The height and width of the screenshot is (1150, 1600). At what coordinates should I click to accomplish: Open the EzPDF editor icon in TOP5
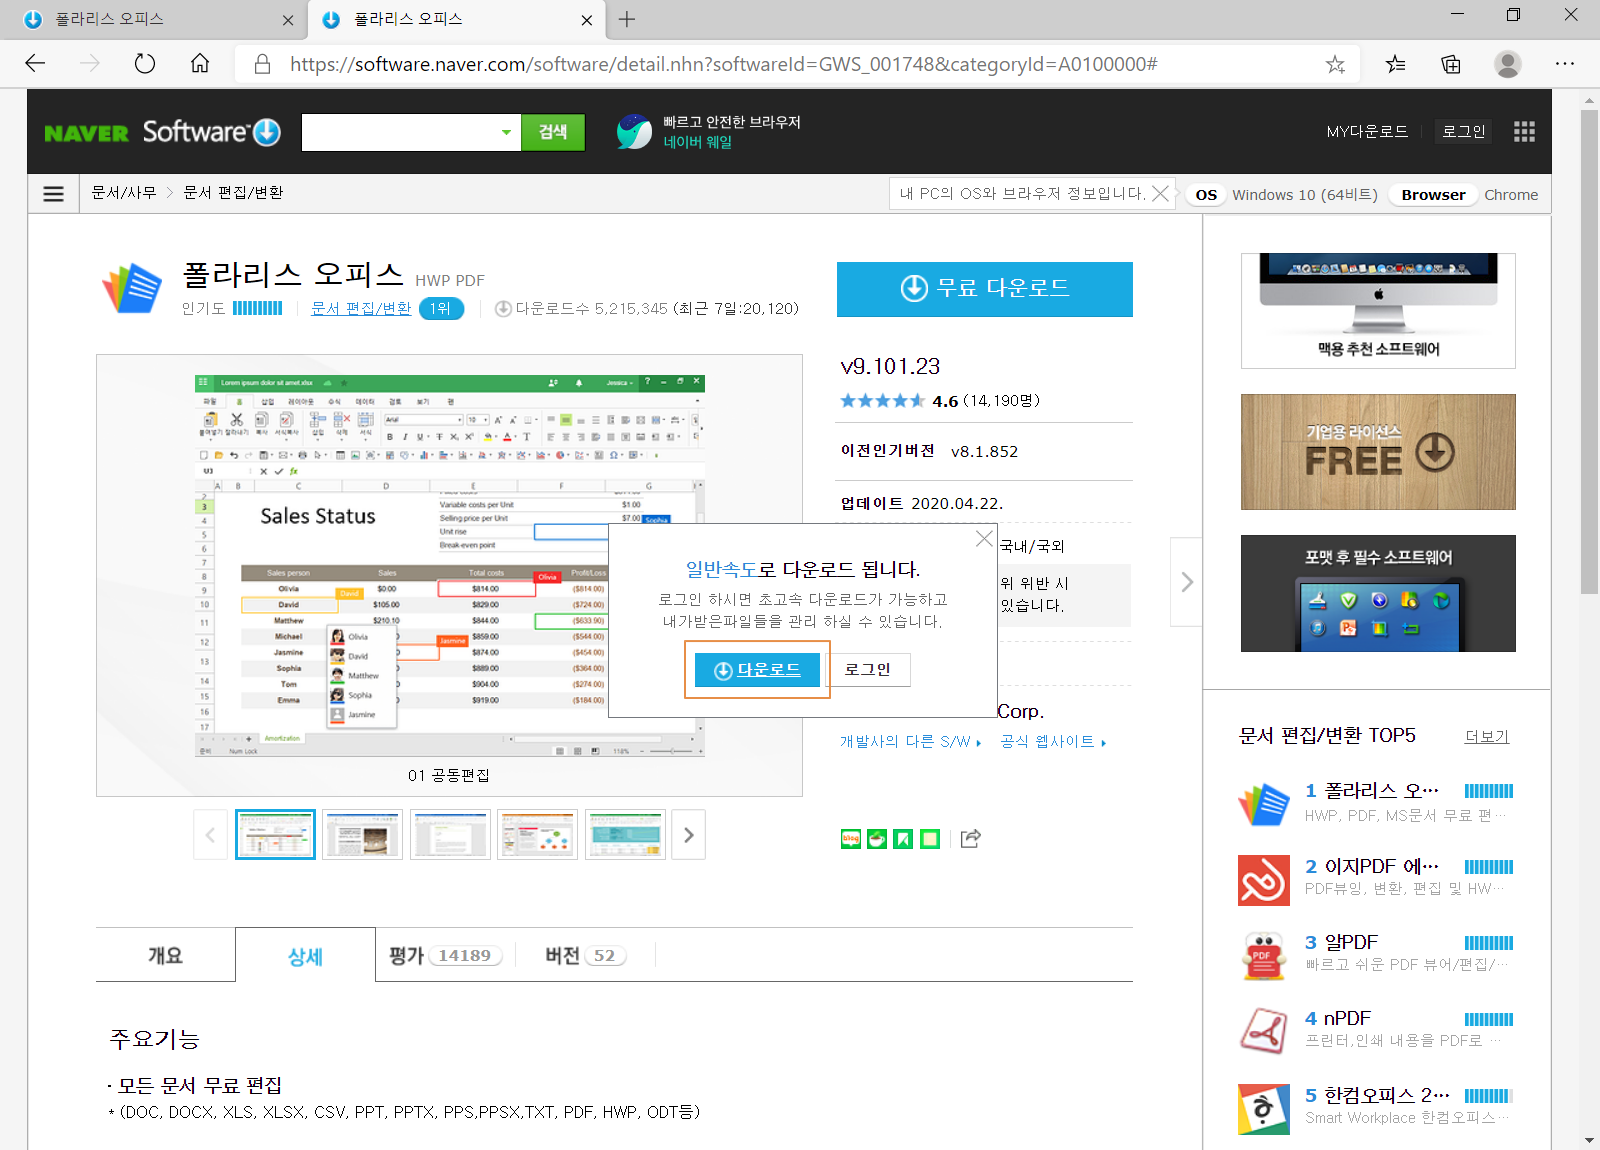[1263, 880]
